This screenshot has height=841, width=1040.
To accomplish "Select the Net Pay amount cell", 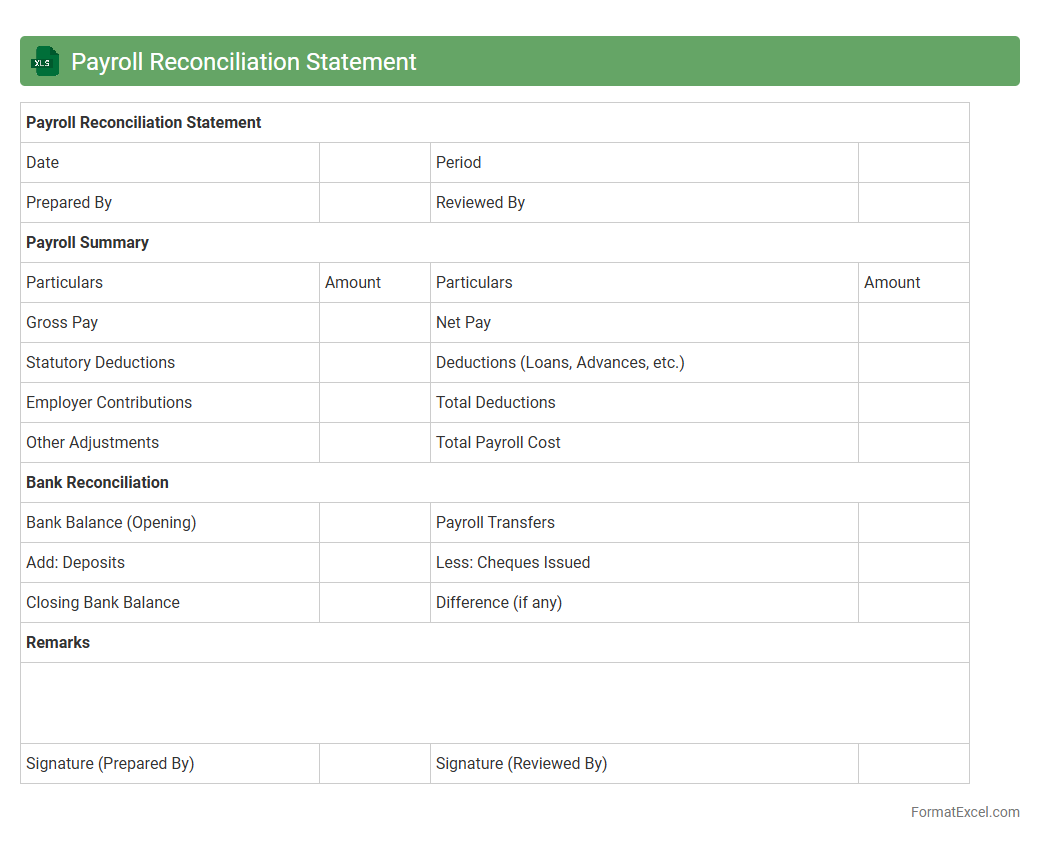I will [913, 323].
